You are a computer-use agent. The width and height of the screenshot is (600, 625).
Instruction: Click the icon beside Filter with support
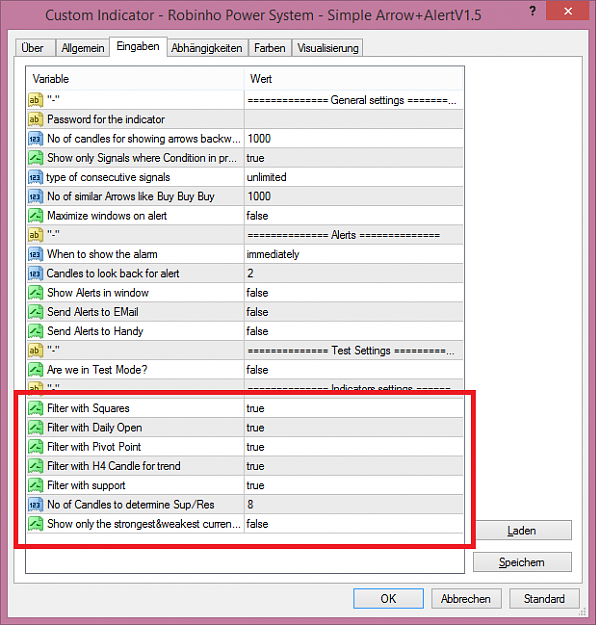pos(35,485)
